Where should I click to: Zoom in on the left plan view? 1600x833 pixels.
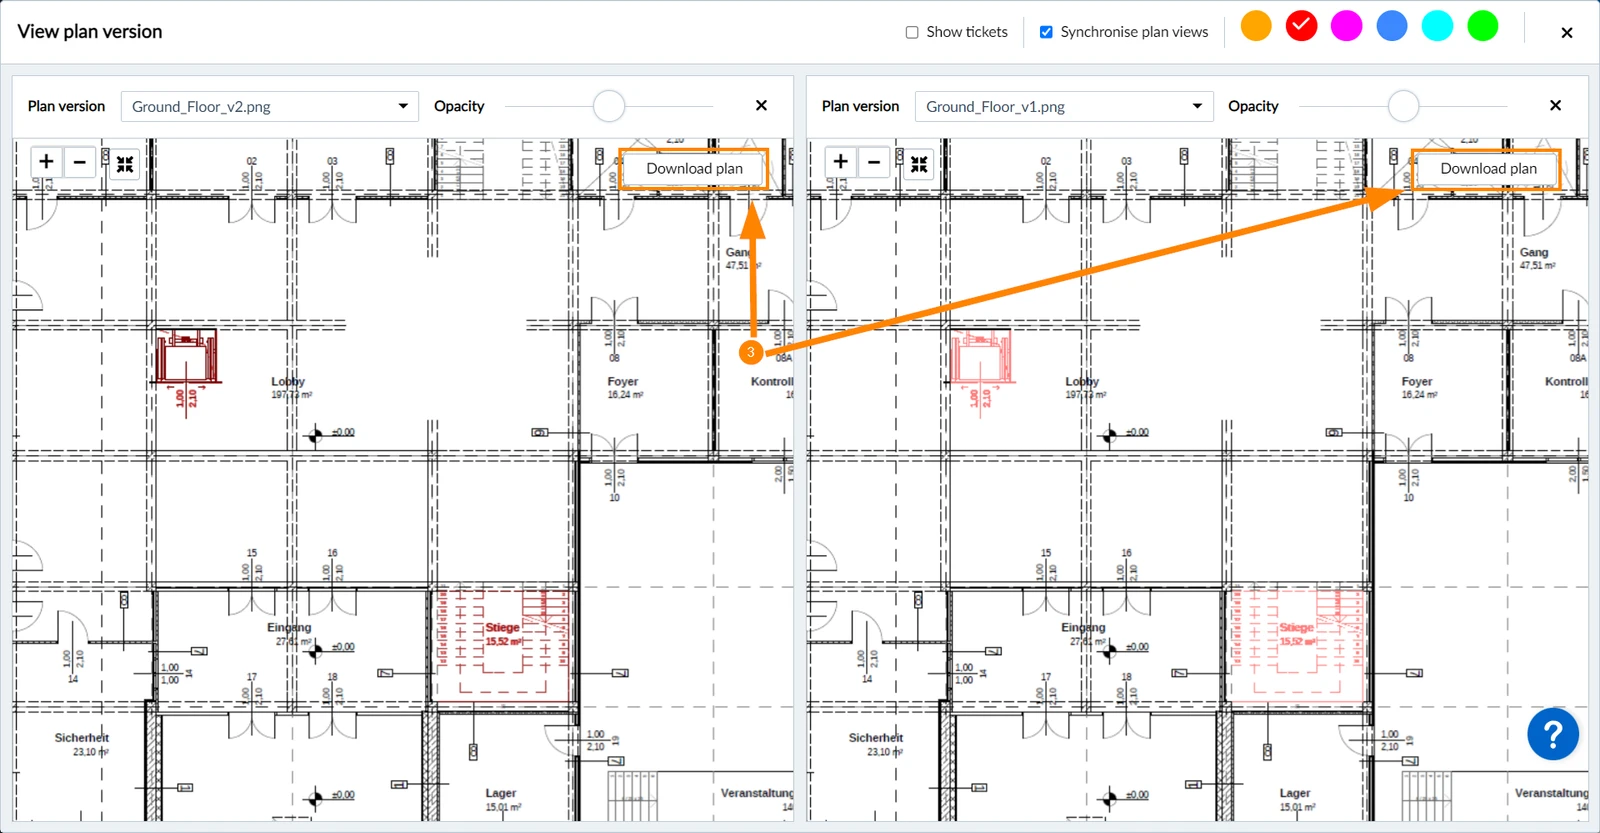coord(46,162)
